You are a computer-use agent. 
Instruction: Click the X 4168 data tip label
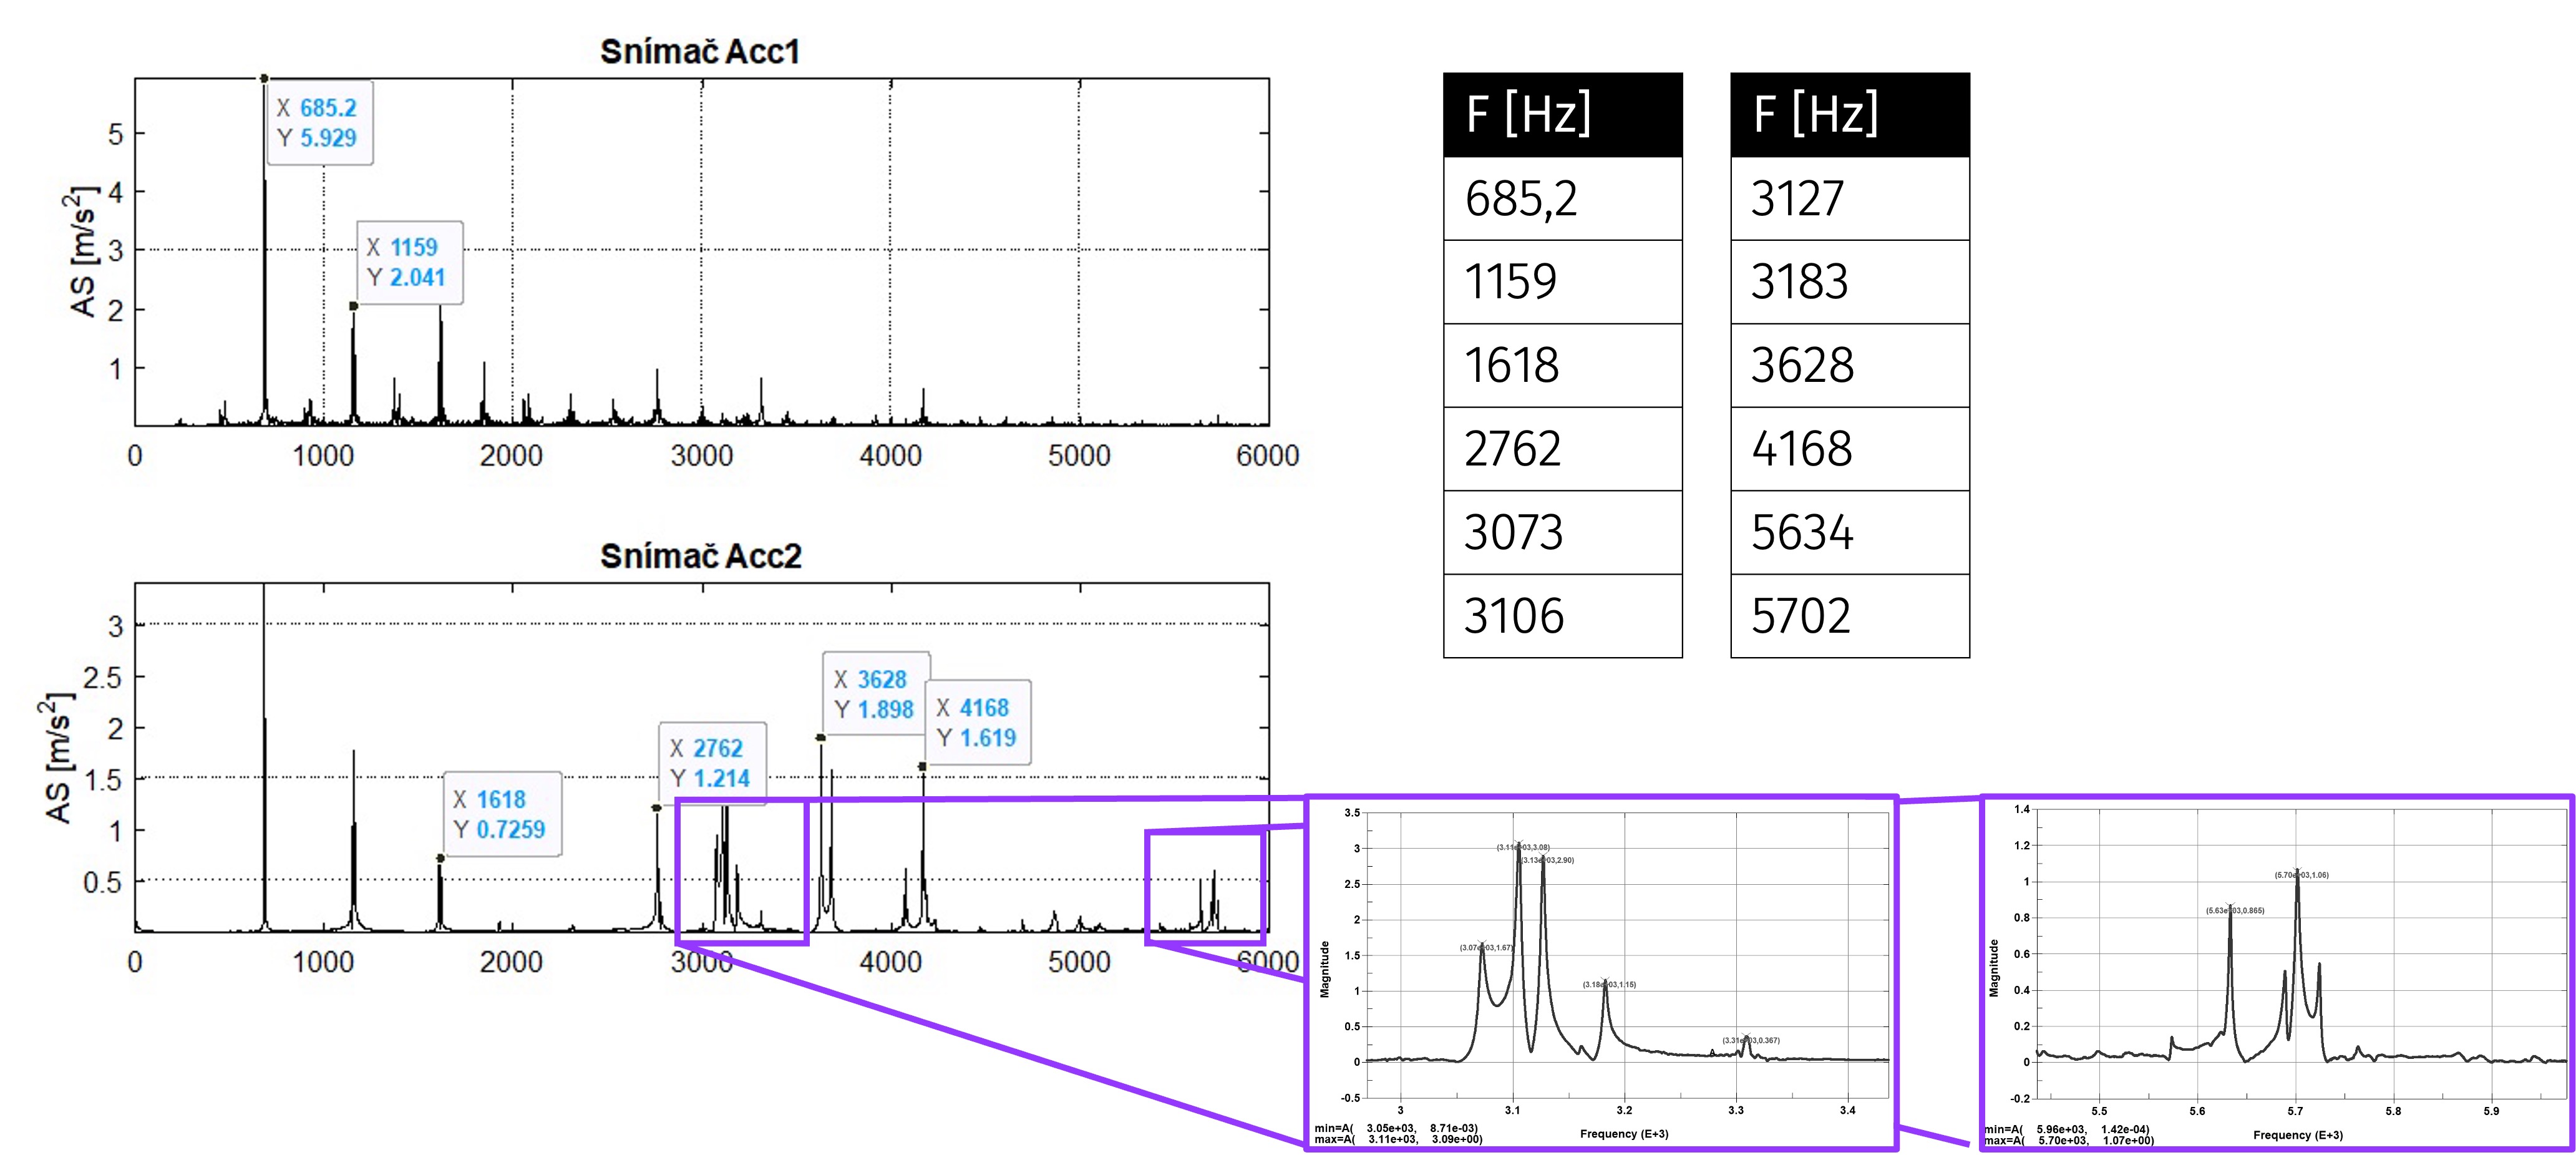(978, 722)
